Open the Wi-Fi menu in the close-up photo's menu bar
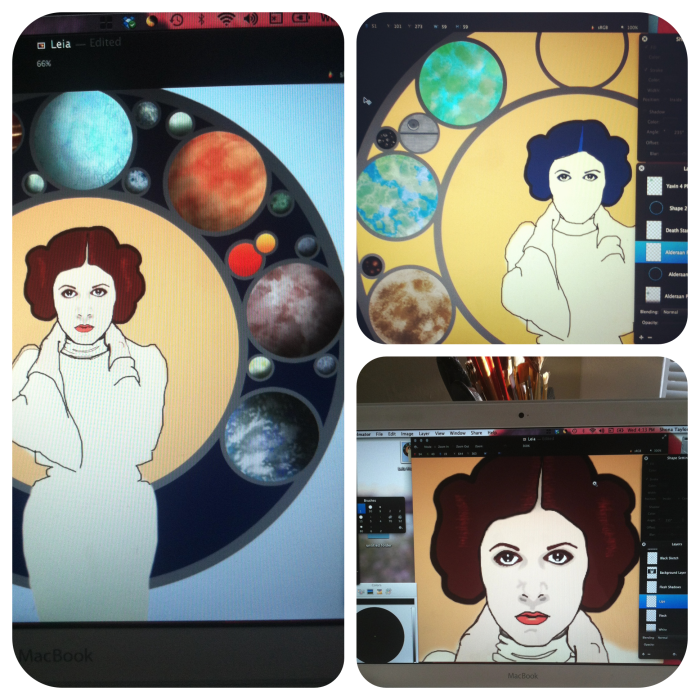Viewport: 700px width, 700px height. point(226,19)
